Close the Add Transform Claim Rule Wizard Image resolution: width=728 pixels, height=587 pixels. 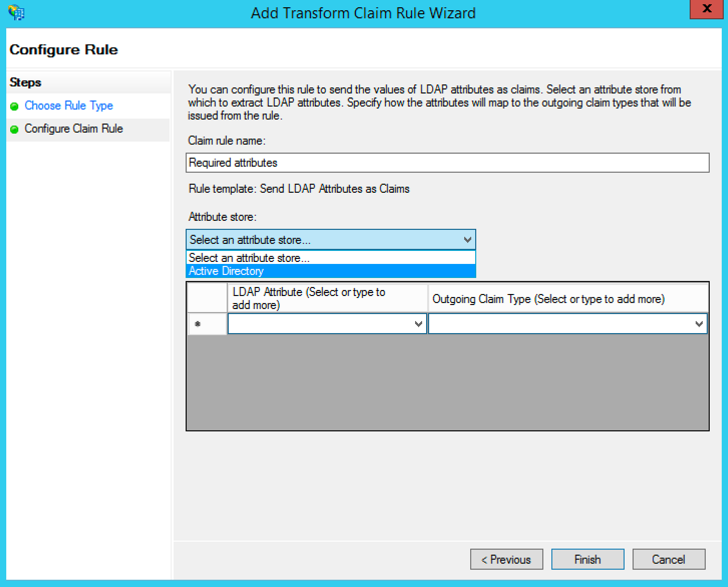(704, 12)
